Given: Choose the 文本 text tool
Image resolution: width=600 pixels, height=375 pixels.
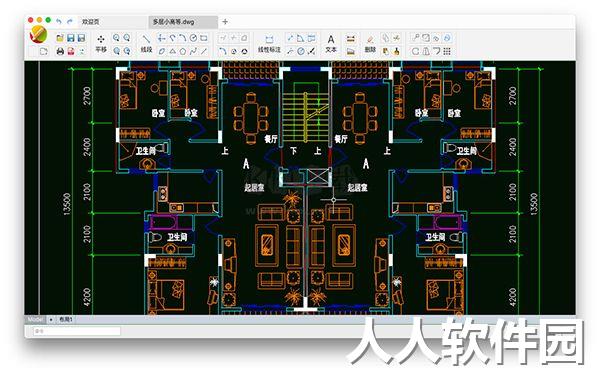Looking at the screenshot, I should (331, 44).
